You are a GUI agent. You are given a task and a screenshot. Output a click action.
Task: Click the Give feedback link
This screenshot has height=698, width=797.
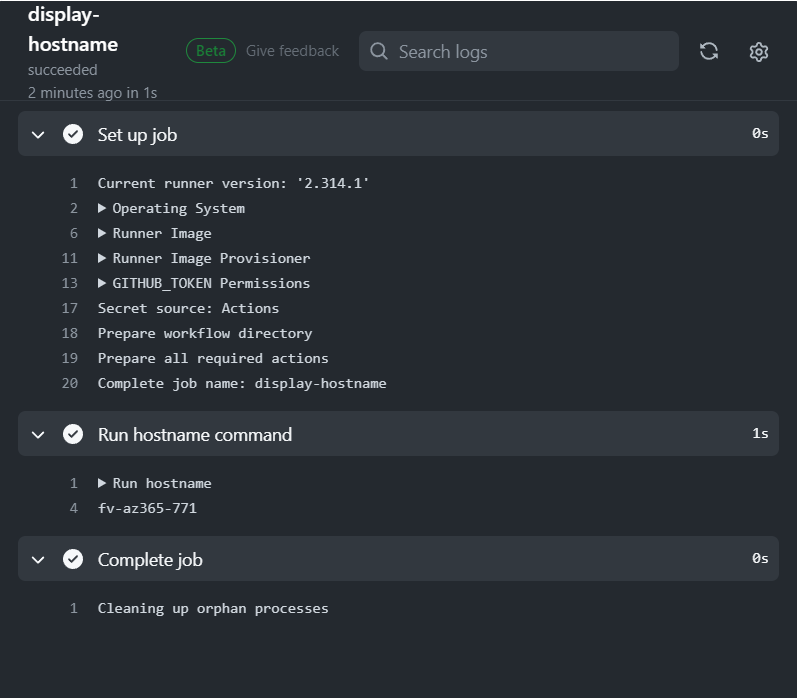tap(292, 51)
